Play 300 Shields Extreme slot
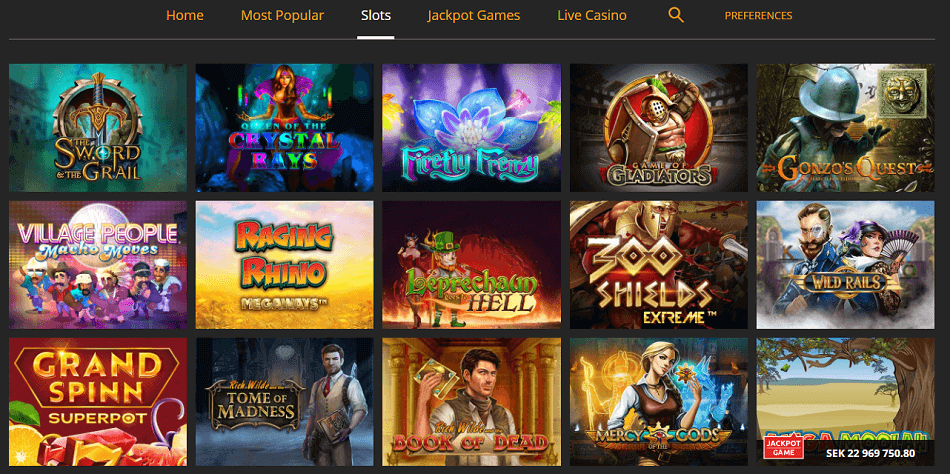The image size is (950, 474). pos(659,265)
